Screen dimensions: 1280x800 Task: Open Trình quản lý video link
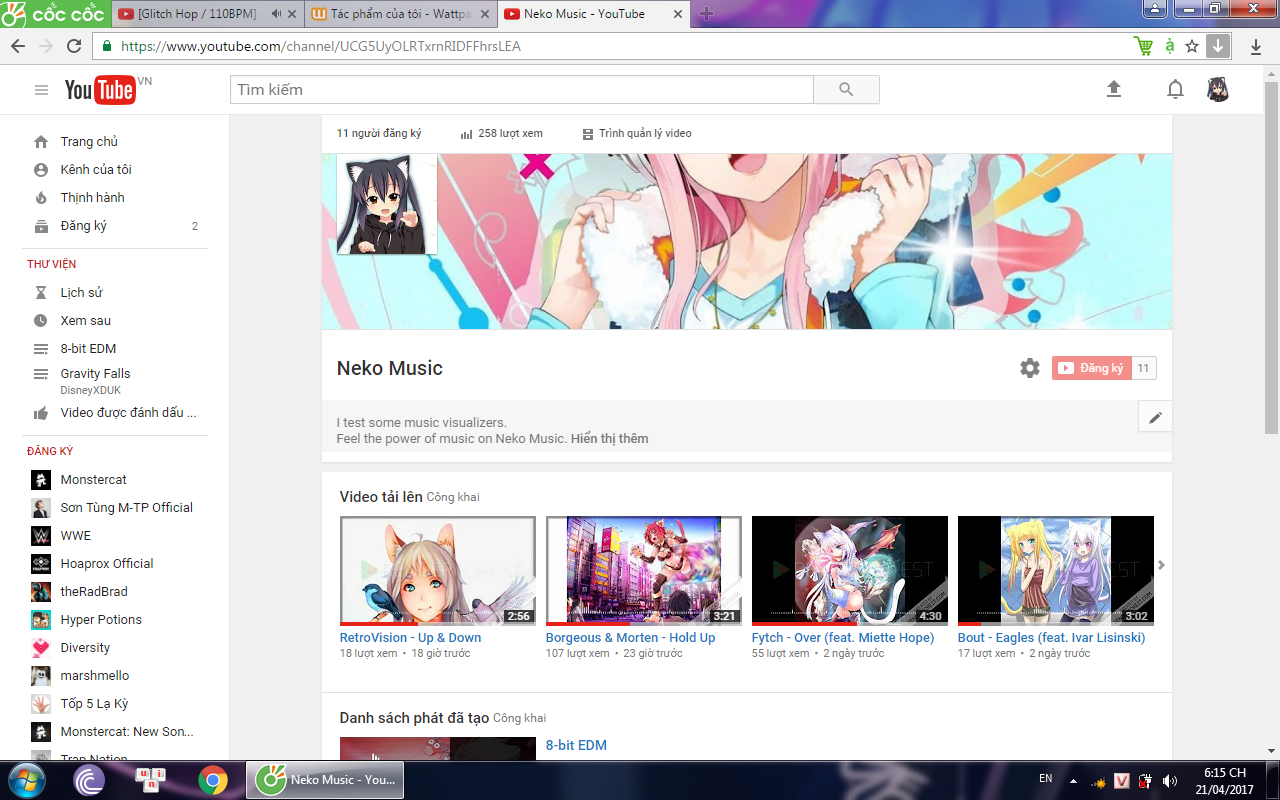click(x=644, y=133)
